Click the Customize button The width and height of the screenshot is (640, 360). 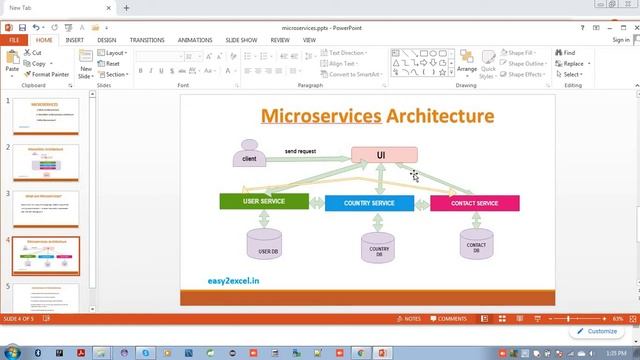tap(597, 331)
